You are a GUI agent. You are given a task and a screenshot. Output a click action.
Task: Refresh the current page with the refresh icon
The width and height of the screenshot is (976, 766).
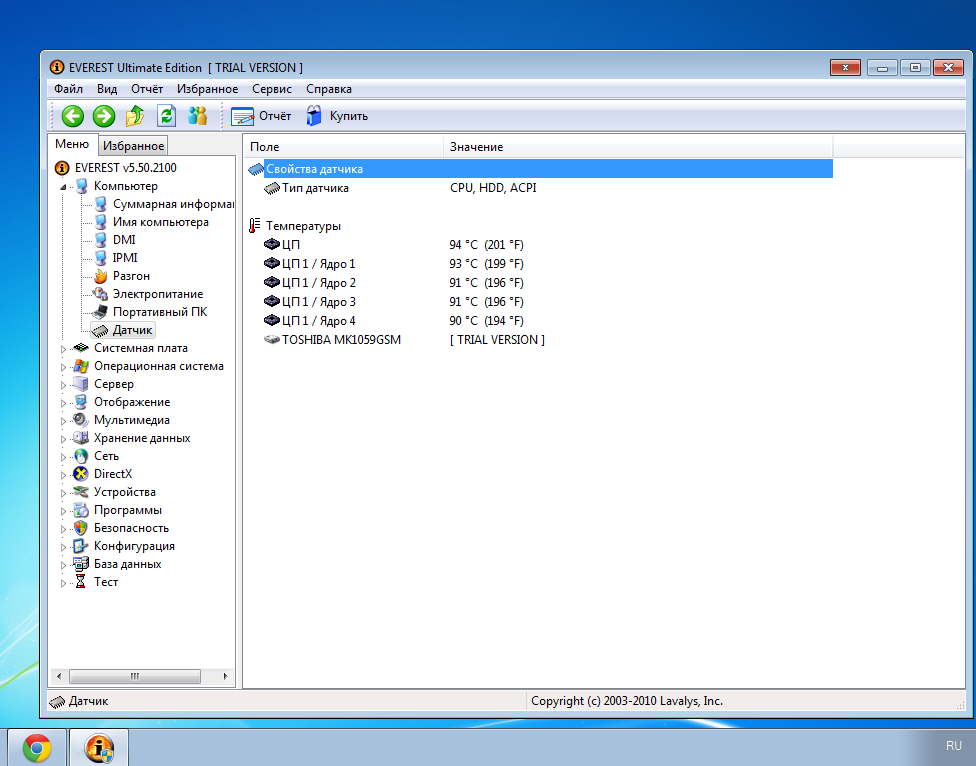pos(166,116)
